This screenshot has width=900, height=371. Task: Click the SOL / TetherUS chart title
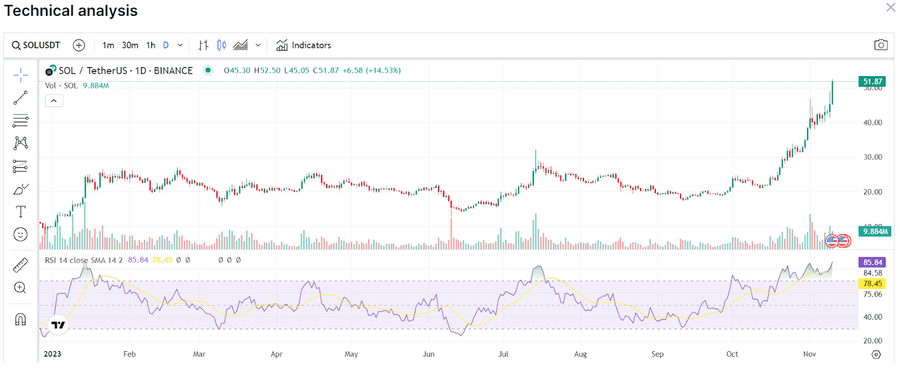(x=126, y=71)
